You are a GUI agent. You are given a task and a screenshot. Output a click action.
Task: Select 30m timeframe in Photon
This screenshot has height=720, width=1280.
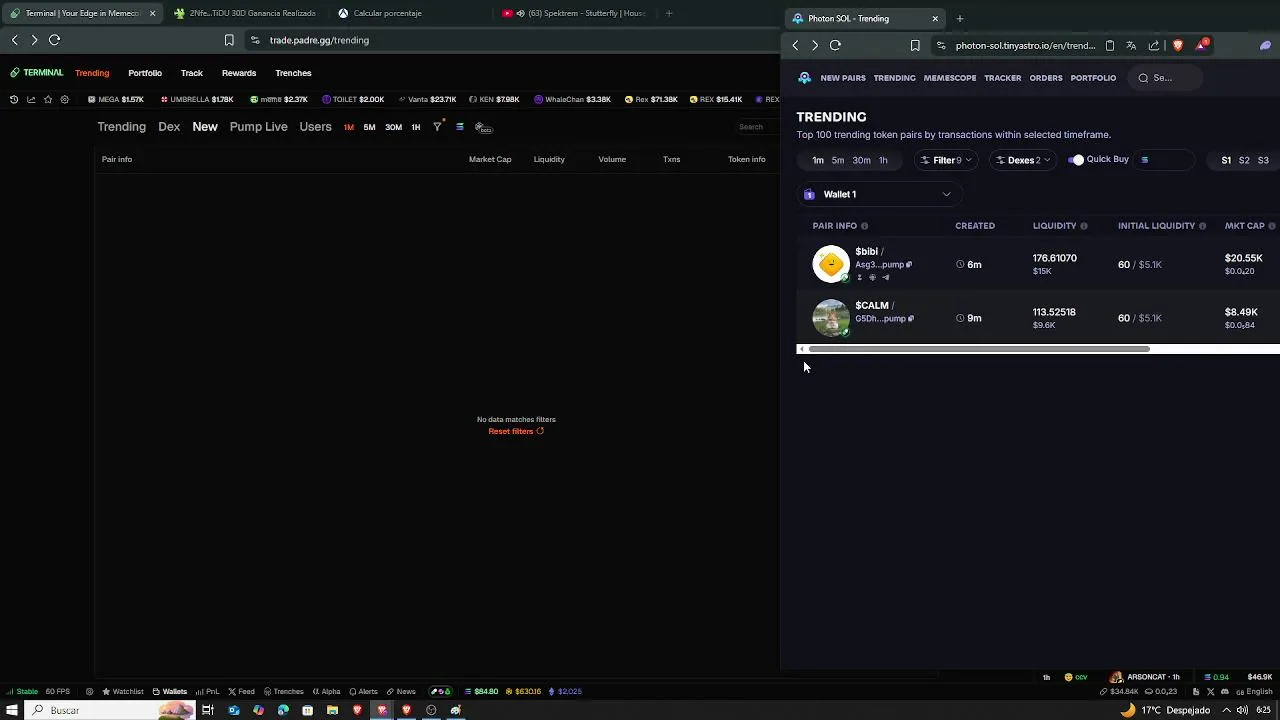861,160
